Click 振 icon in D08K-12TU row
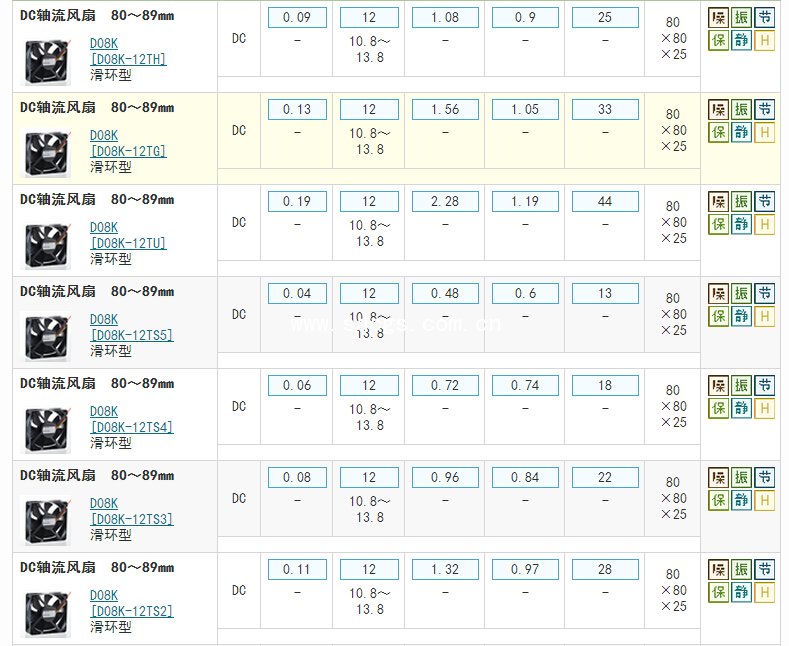The width and height of the screenshot is (789, 646). point(741,202)
